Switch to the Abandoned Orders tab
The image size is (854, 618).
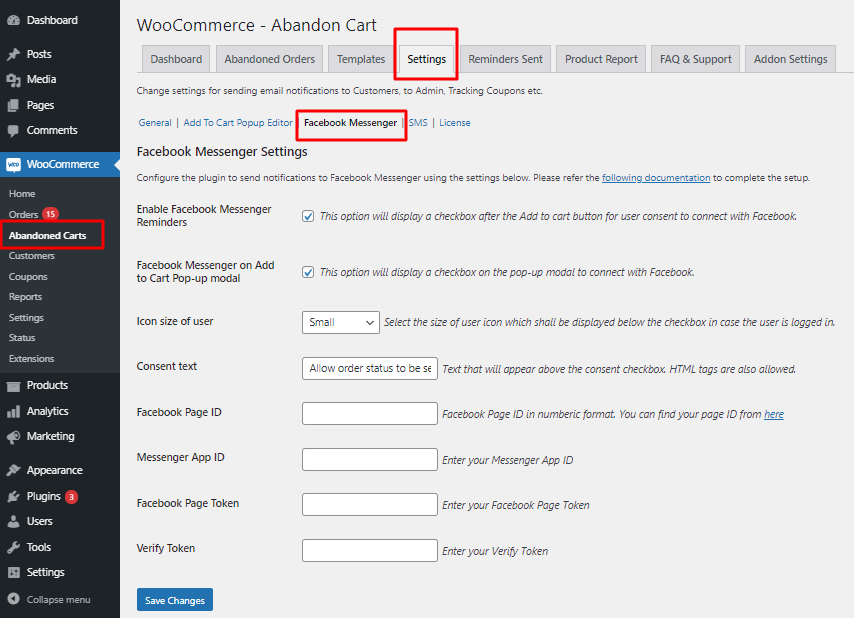tap(270, 59)
